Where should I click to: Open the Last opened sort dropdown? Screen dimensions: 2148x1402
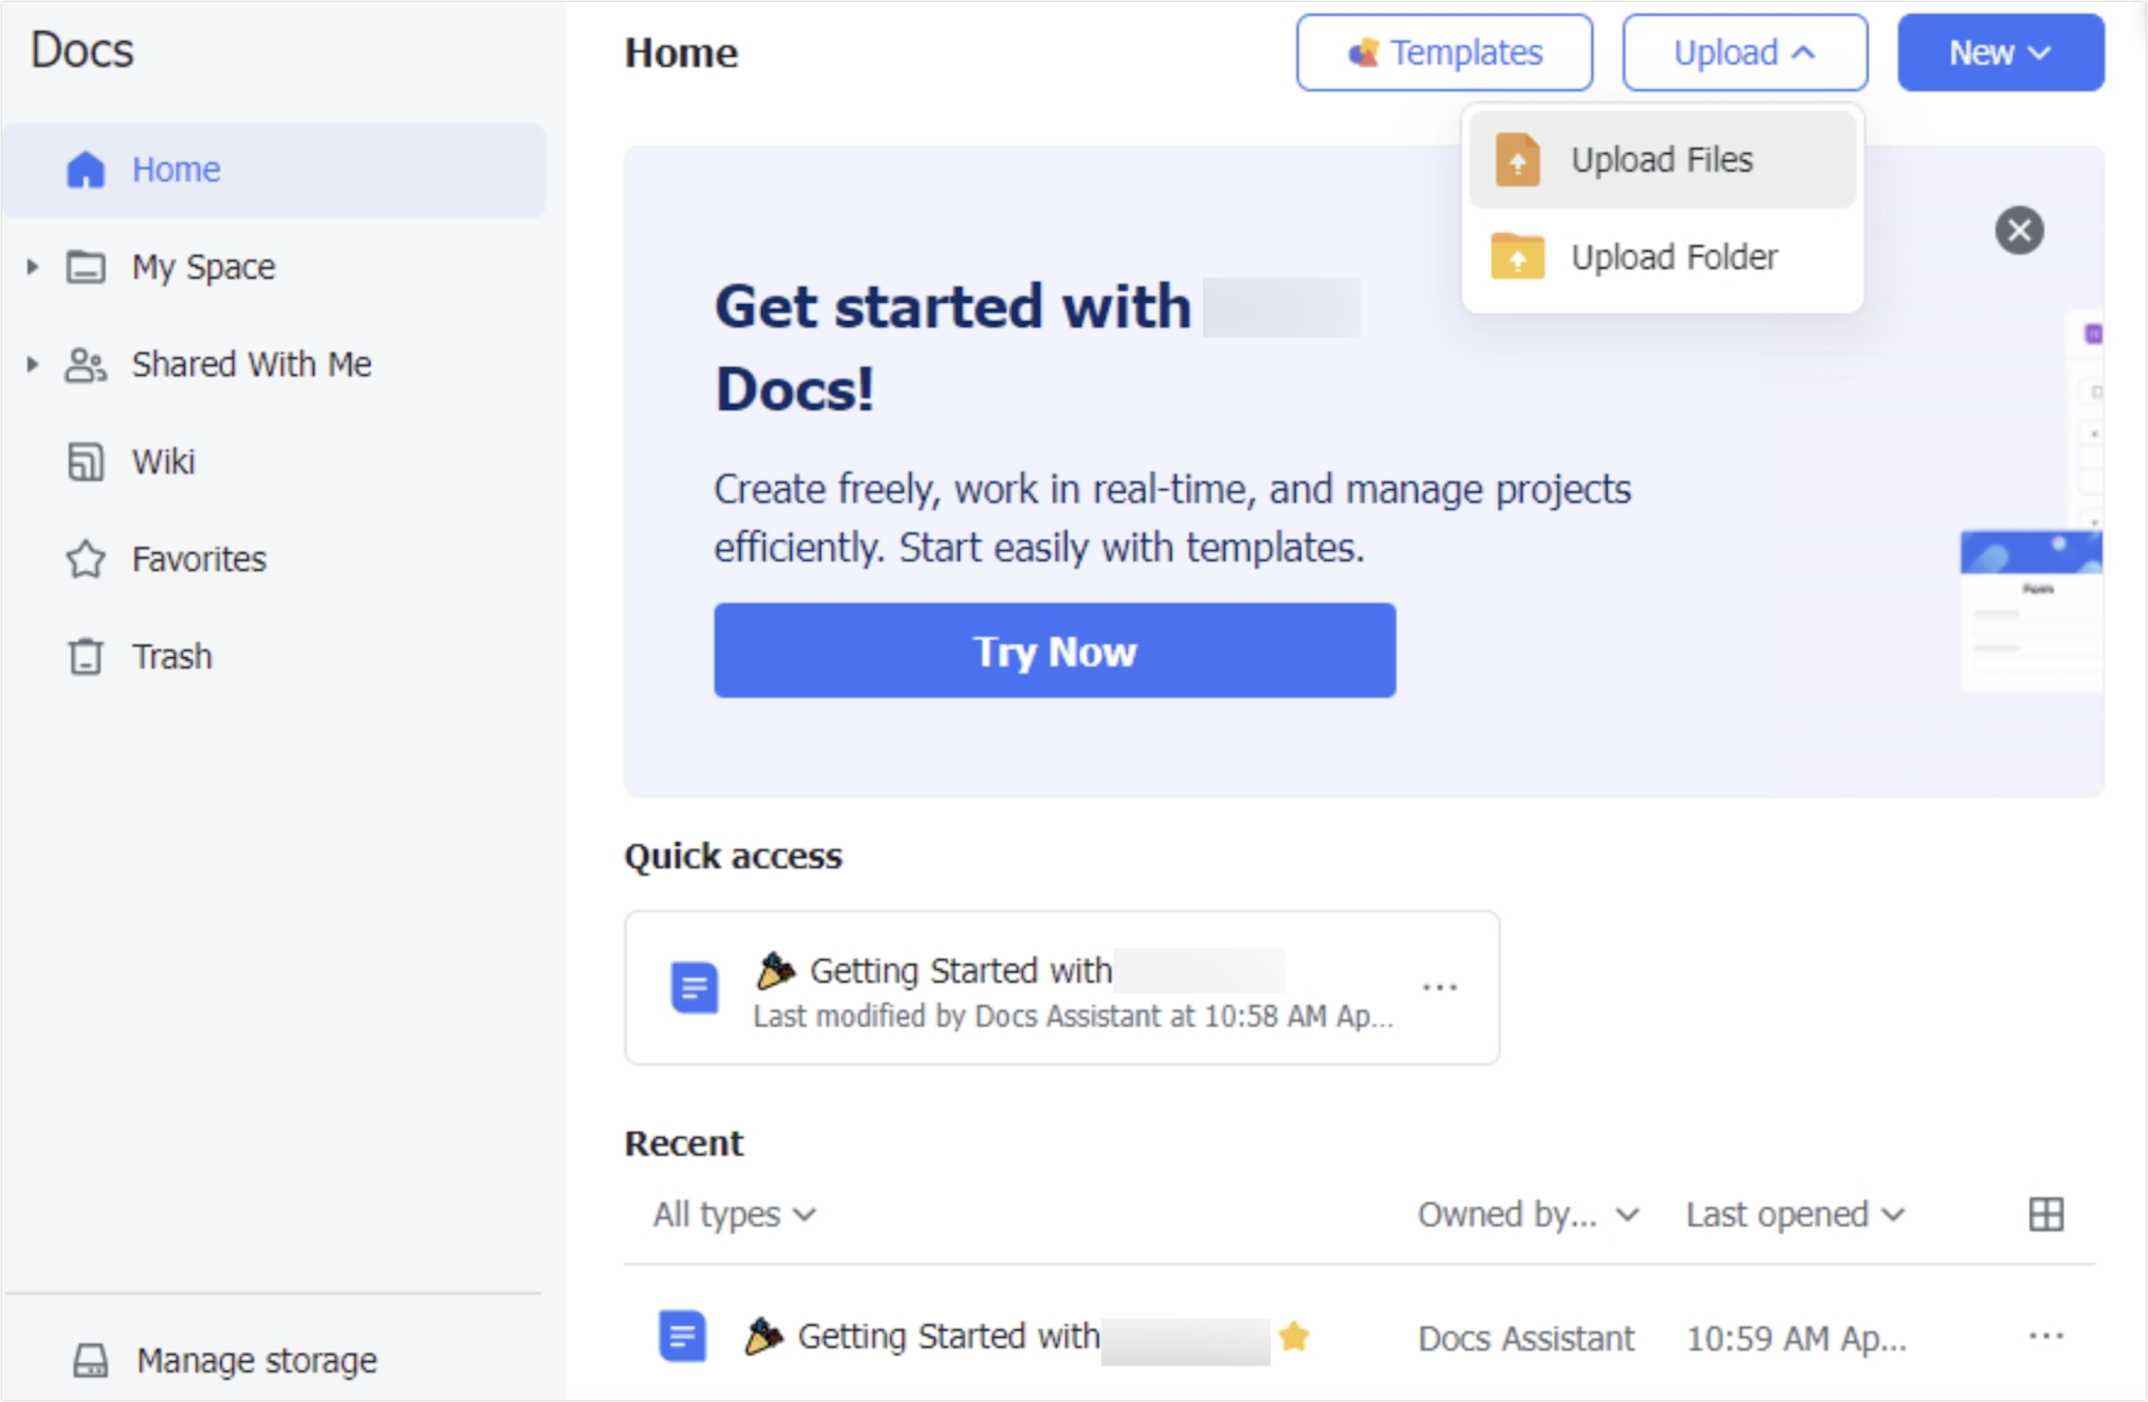[1793, 1214]
